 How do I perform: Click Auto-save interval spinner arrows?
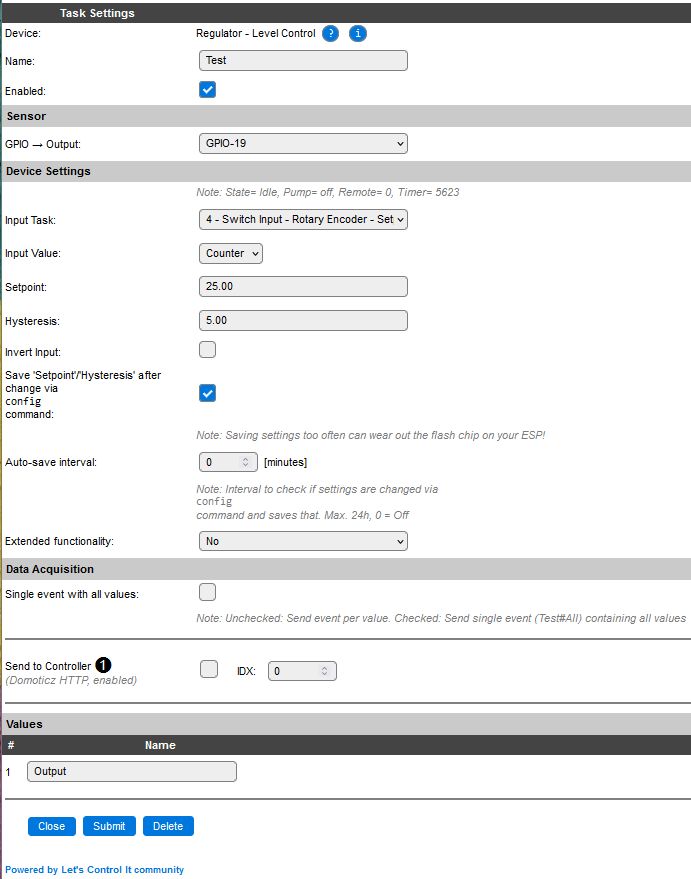(x=245, y=462)
